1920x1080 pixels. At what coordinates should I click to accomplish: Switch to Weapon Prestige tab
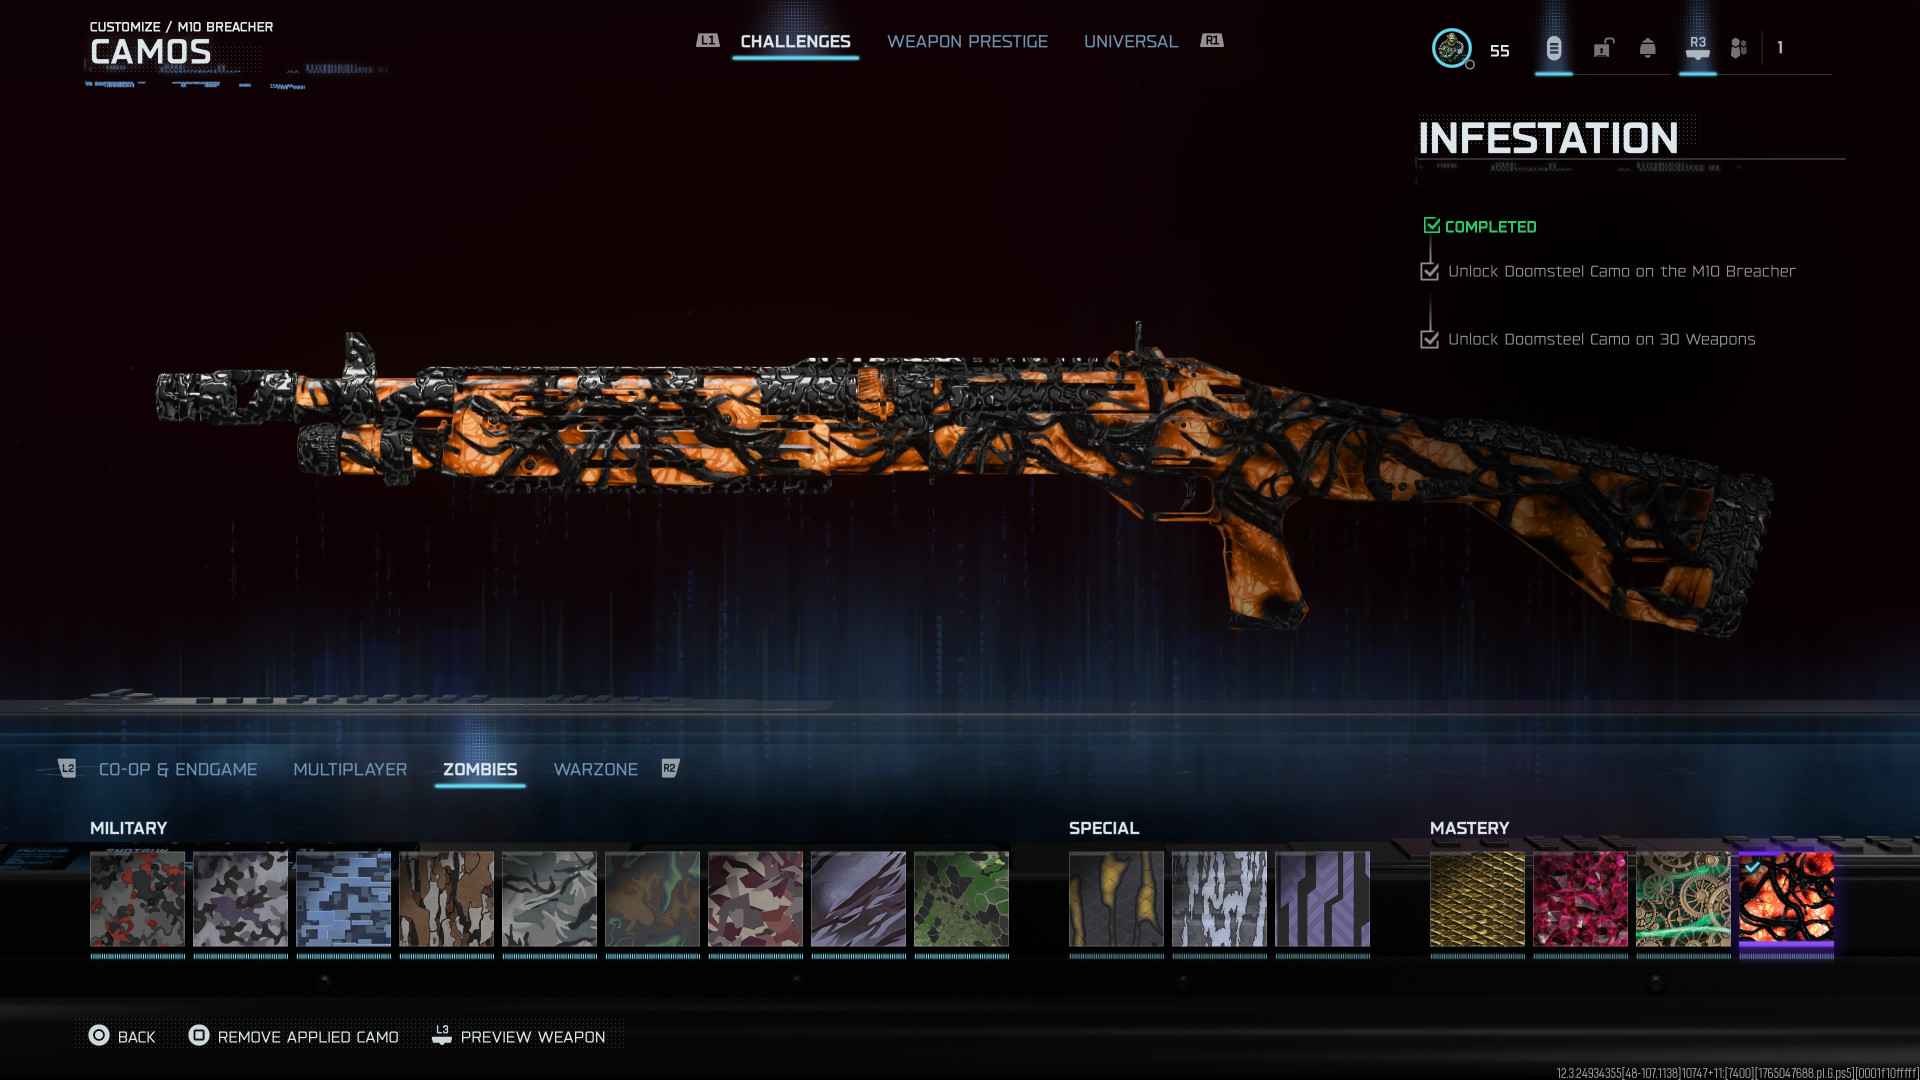click(x=967, y=41)
